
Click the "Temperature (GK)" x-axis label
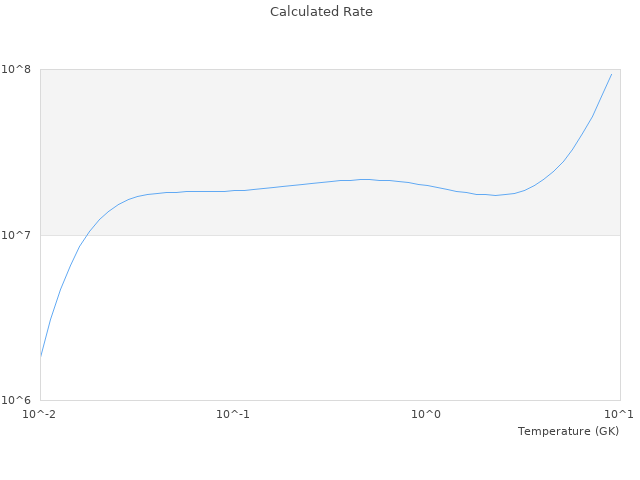568,431
